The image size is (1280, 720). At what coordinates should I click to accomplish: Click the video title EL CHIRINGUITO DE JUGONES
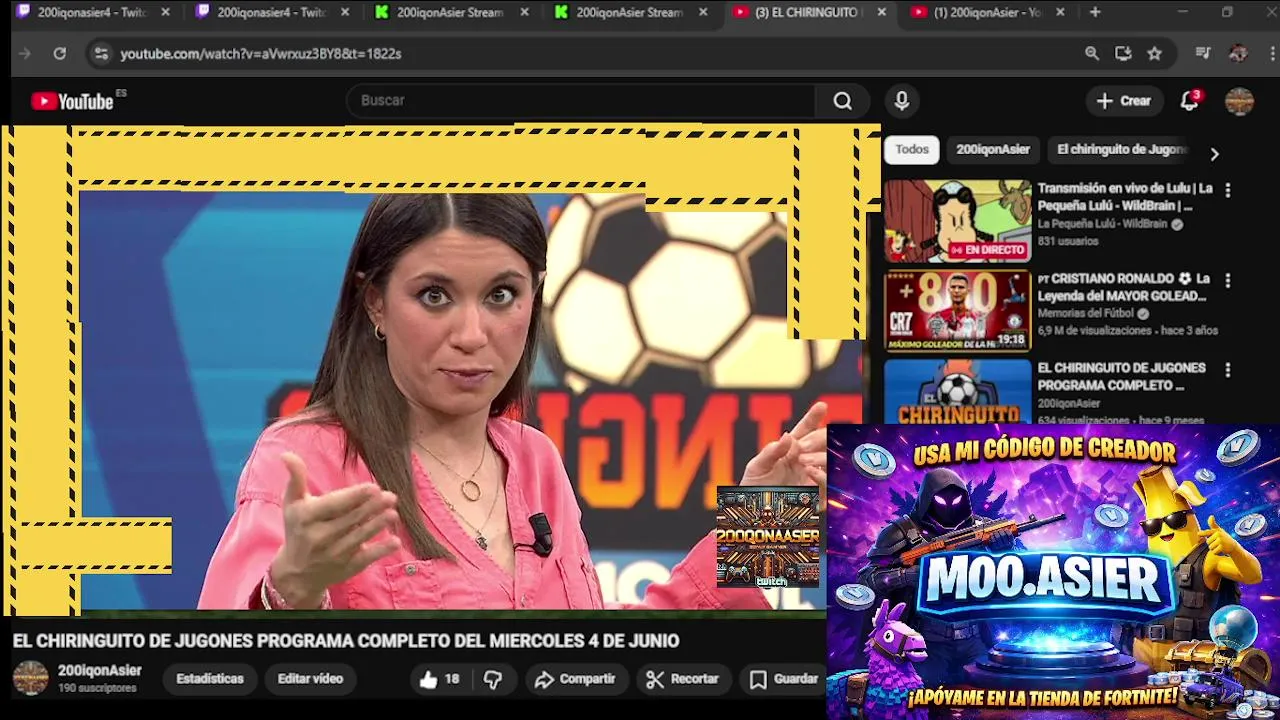point(346,641)
